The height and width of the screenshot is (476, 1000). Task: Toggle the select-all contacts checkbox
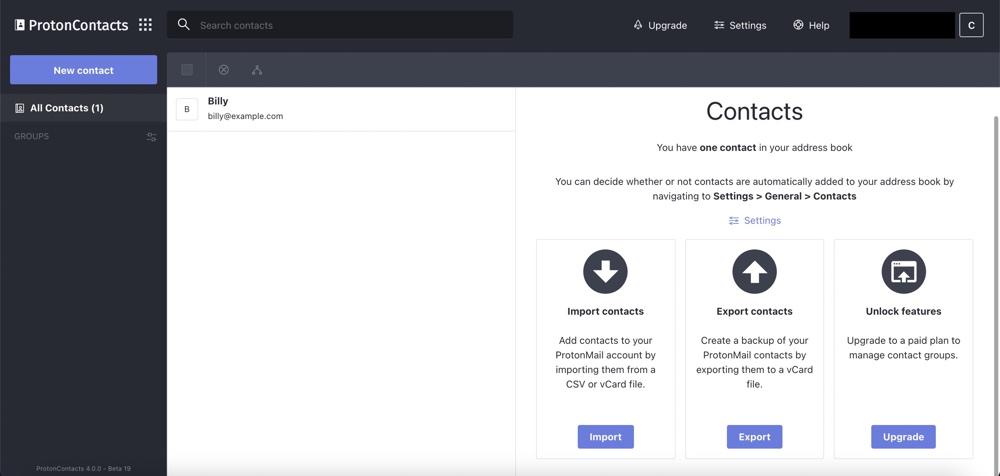pyautogui.click(x=187, y=70)
